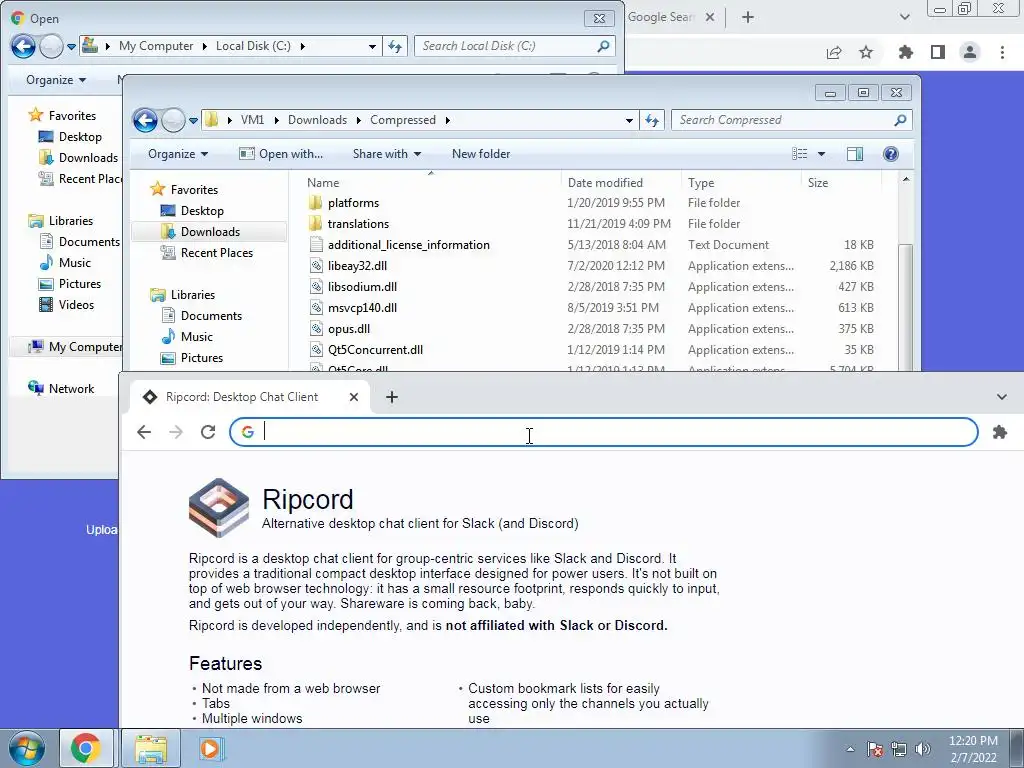Reload the Ripcord page
1024x768 pixels.
point(208,432)
